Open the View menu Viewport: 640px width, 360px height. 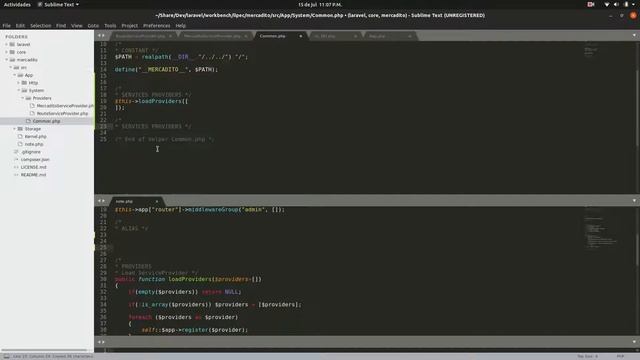(x=77, y=25)
